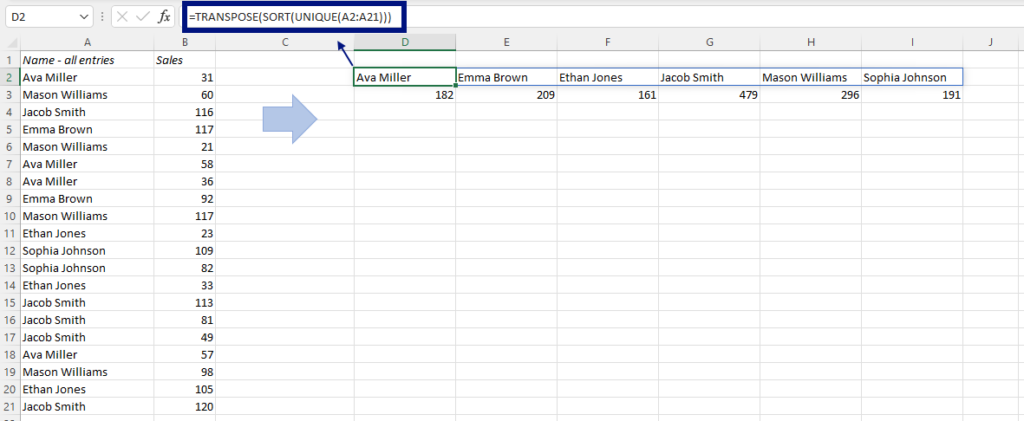Image resolution: width=1024 pixels, height=421 pixels.
Task: Select row 12 header
Action: (x=10, y=251)
